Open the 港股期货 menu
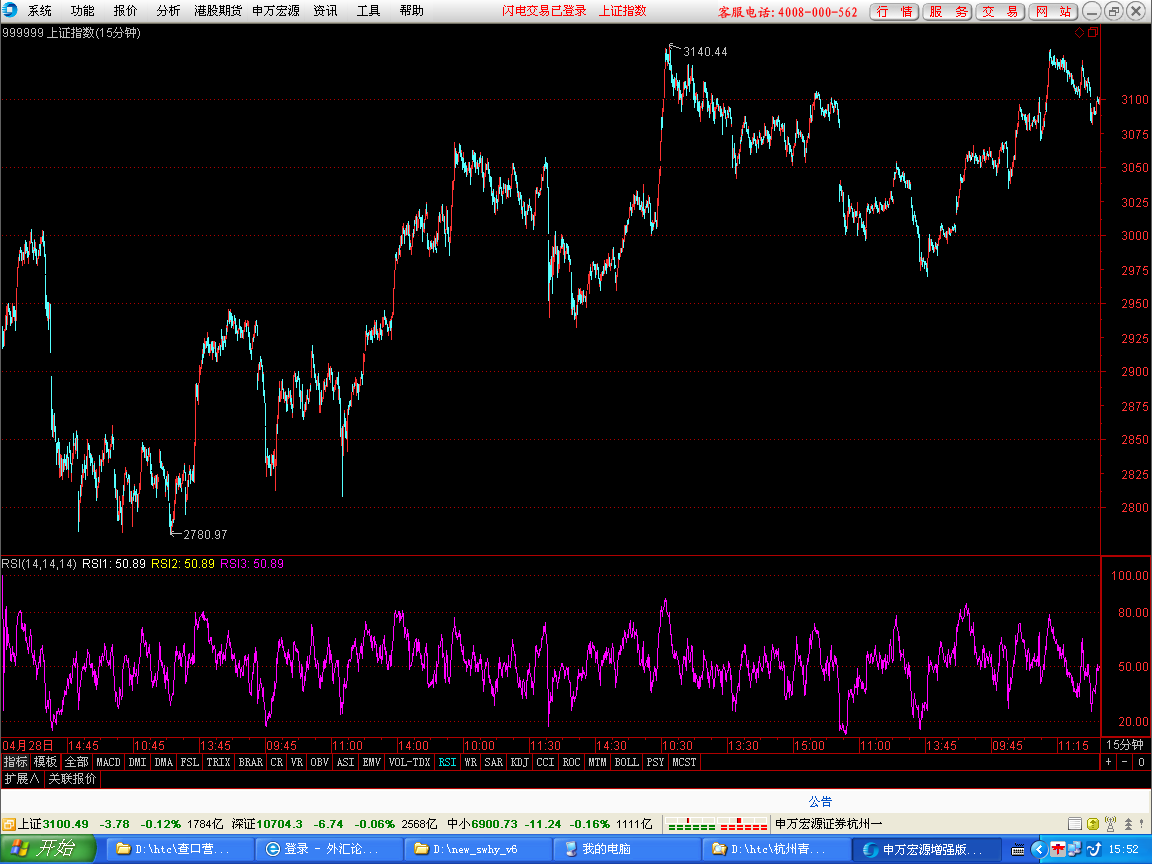The height and width of the screenshot is (864, 1152). 217,10
